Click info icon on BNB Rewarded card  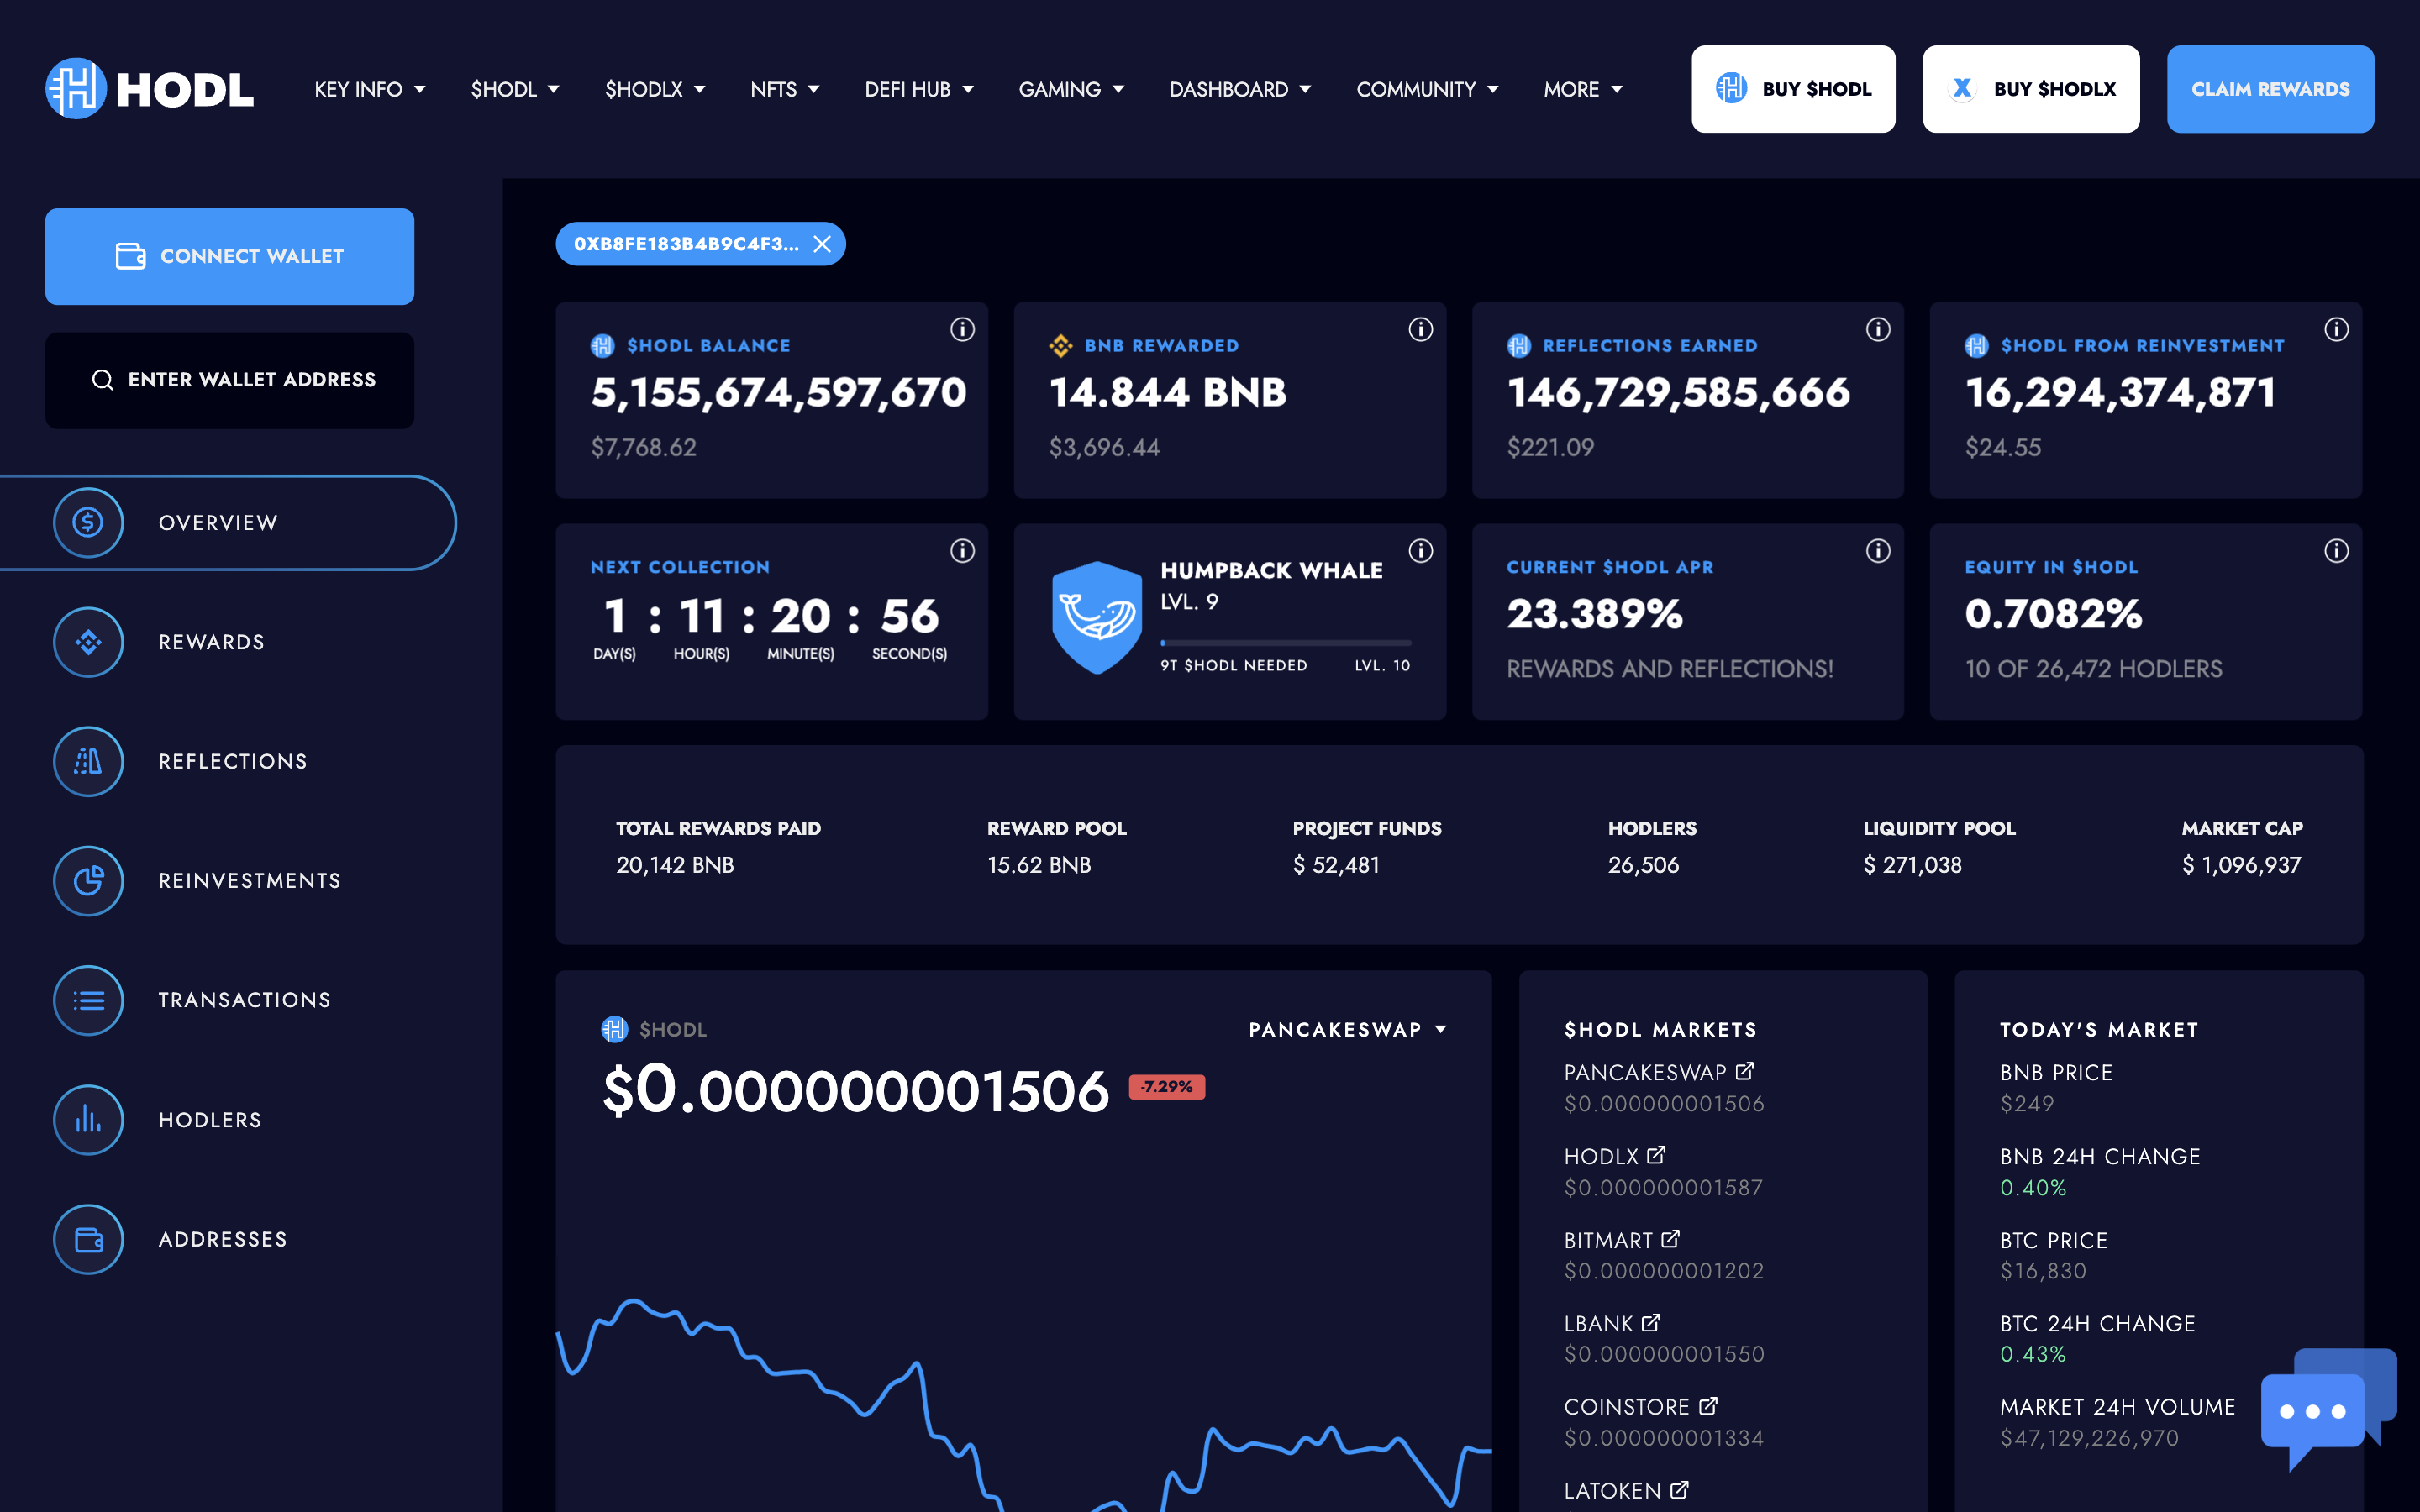coord(1420,330)
